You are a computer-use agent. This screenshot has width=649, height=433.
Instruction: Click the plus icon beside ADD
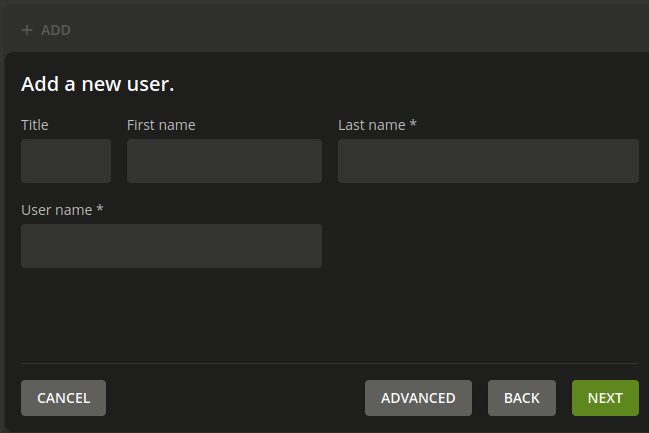click(27, 30)
